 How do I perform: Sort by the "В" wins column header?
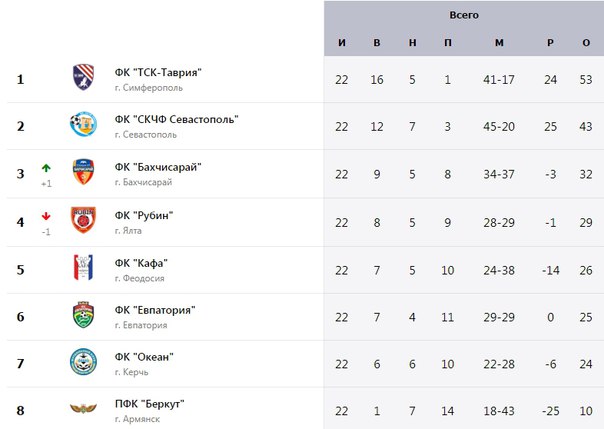pyautogui.click(x=377, y=43)
